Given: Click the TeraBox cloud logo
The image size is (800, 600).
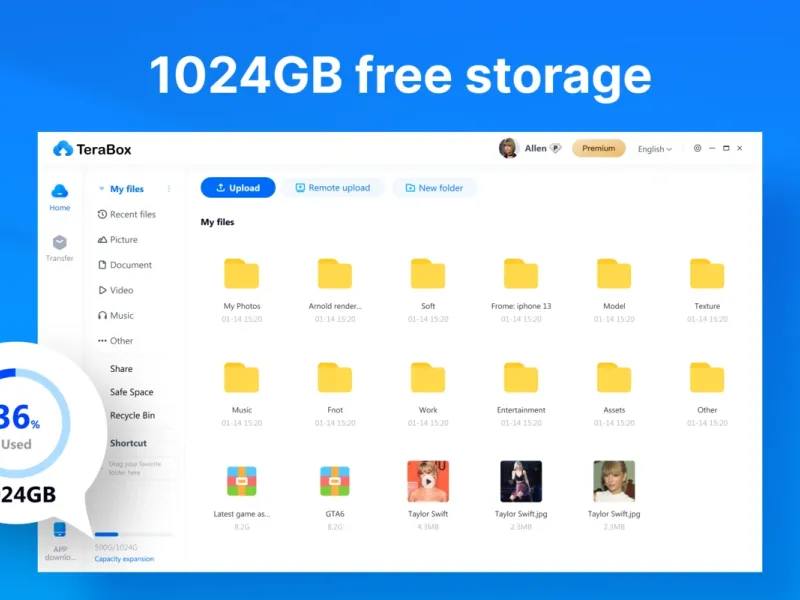Looking at the screenshot, I should pos(63,149).
